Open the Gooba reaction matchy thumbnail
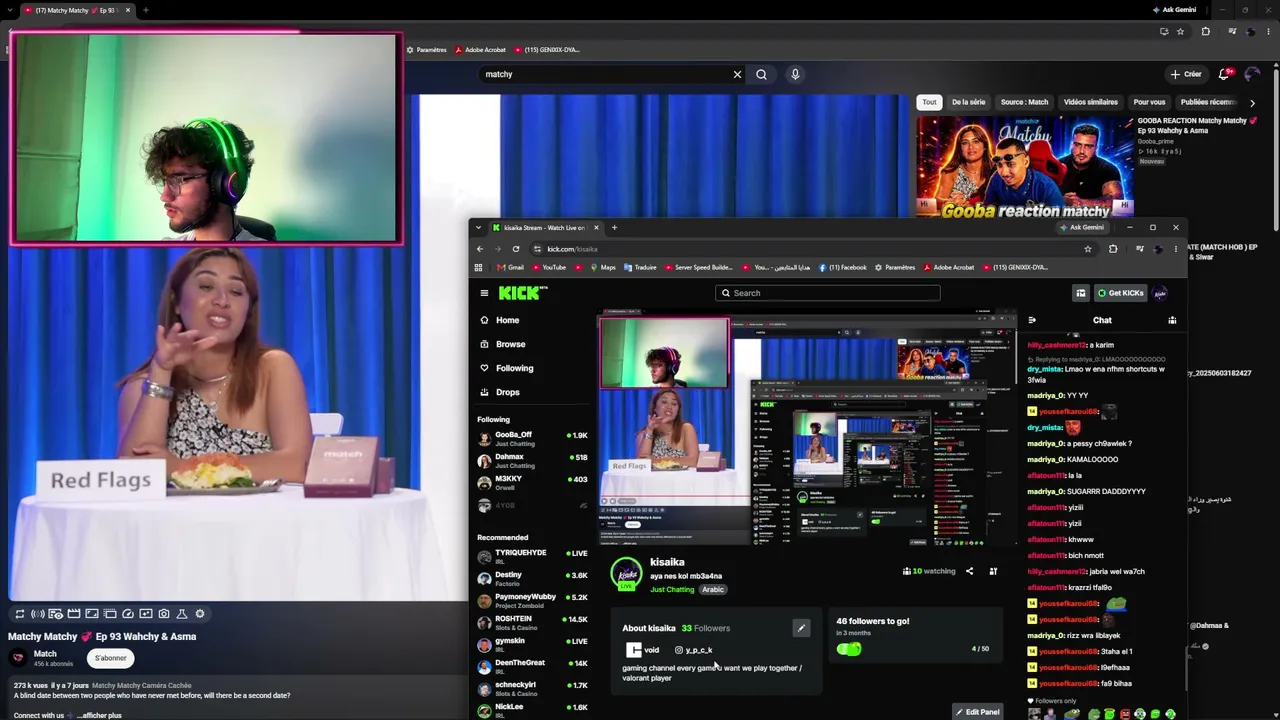Image resolution: width=1280 pixels, height=720 pixels. (x=1025, y=167)
